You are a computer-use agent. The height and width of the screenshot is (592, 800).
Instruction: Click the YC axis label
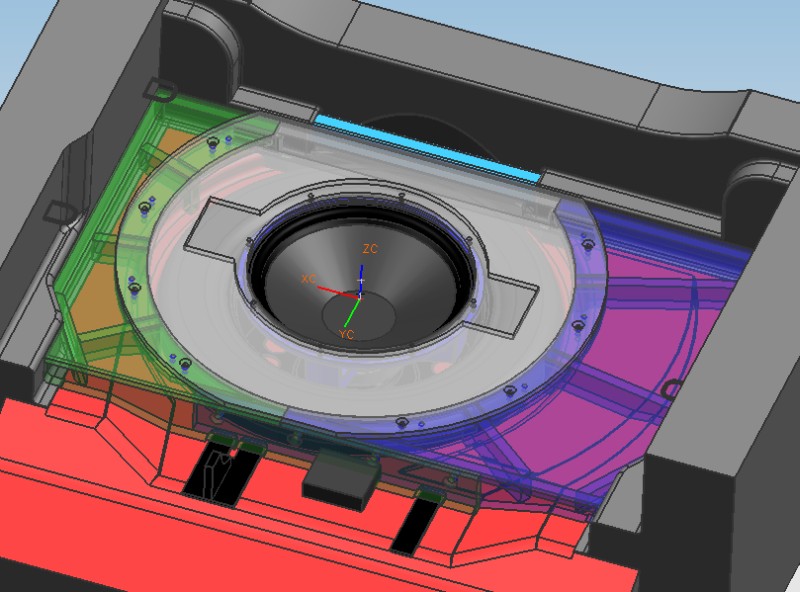(x=347, y=334)
